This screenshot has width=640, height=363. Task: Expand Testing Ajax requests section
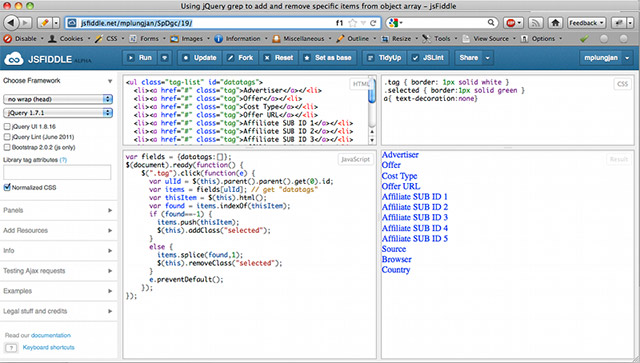pyautogui.click(x=58, y=271)
